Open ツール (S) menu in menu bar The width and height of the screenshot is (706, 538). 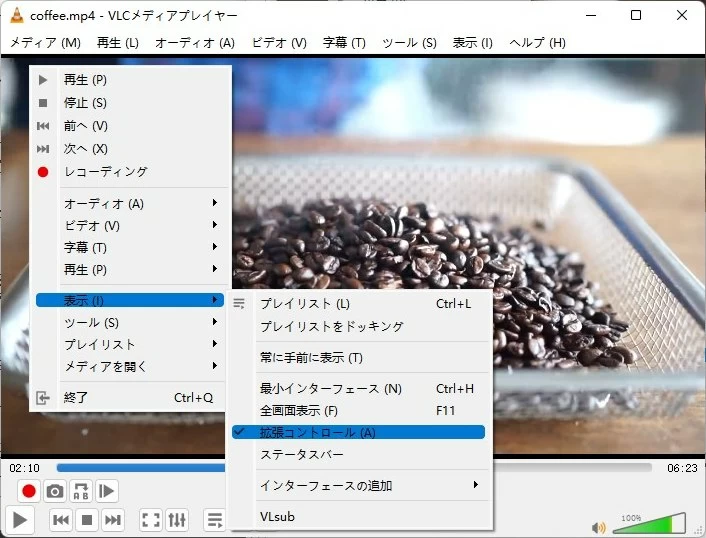(409, 43)
